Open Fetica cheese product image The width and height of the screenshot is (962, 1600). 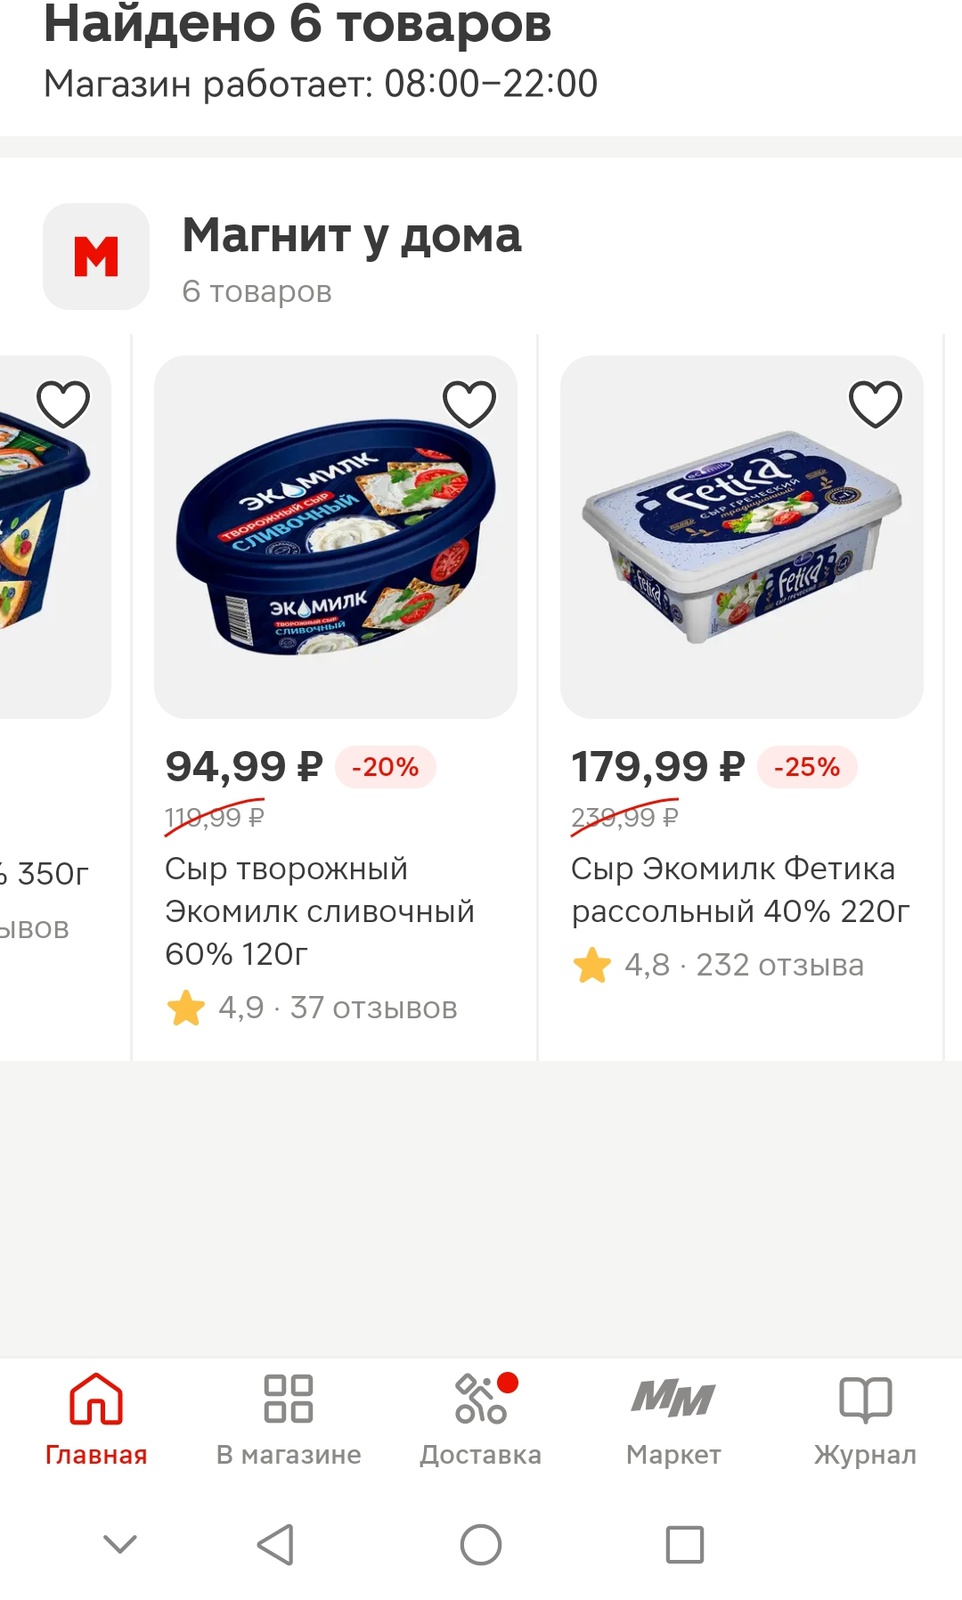(x=741, y=537)
